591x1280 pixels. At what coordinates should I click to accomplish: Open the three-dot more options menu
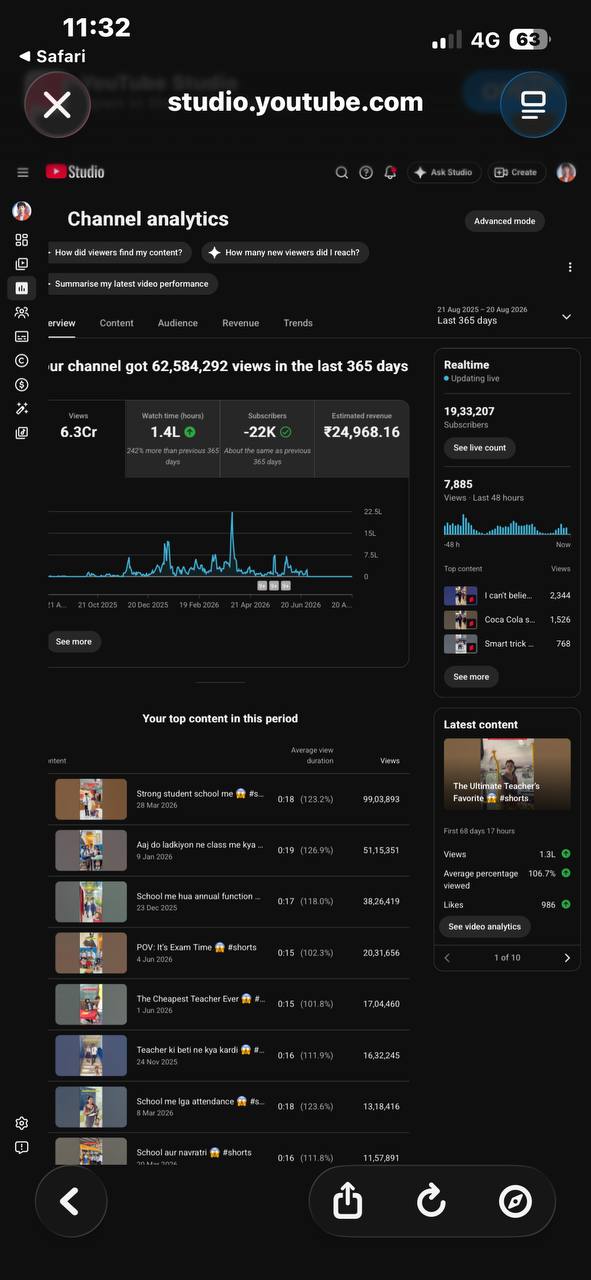coord(570,267)
